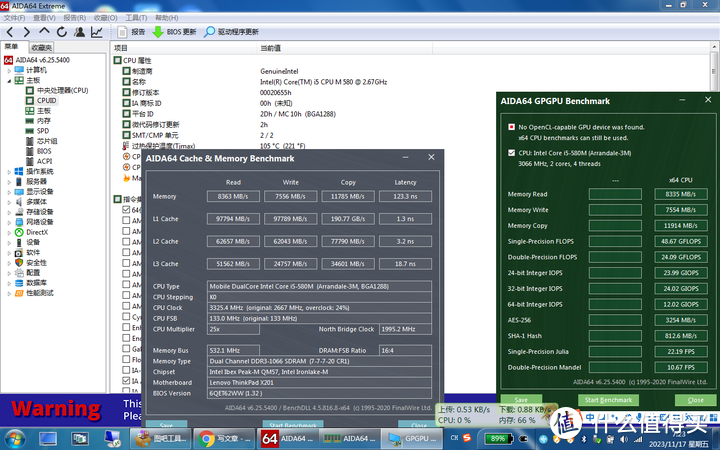
Task: Expand the 多媒体 tree node
Action: 9,202
